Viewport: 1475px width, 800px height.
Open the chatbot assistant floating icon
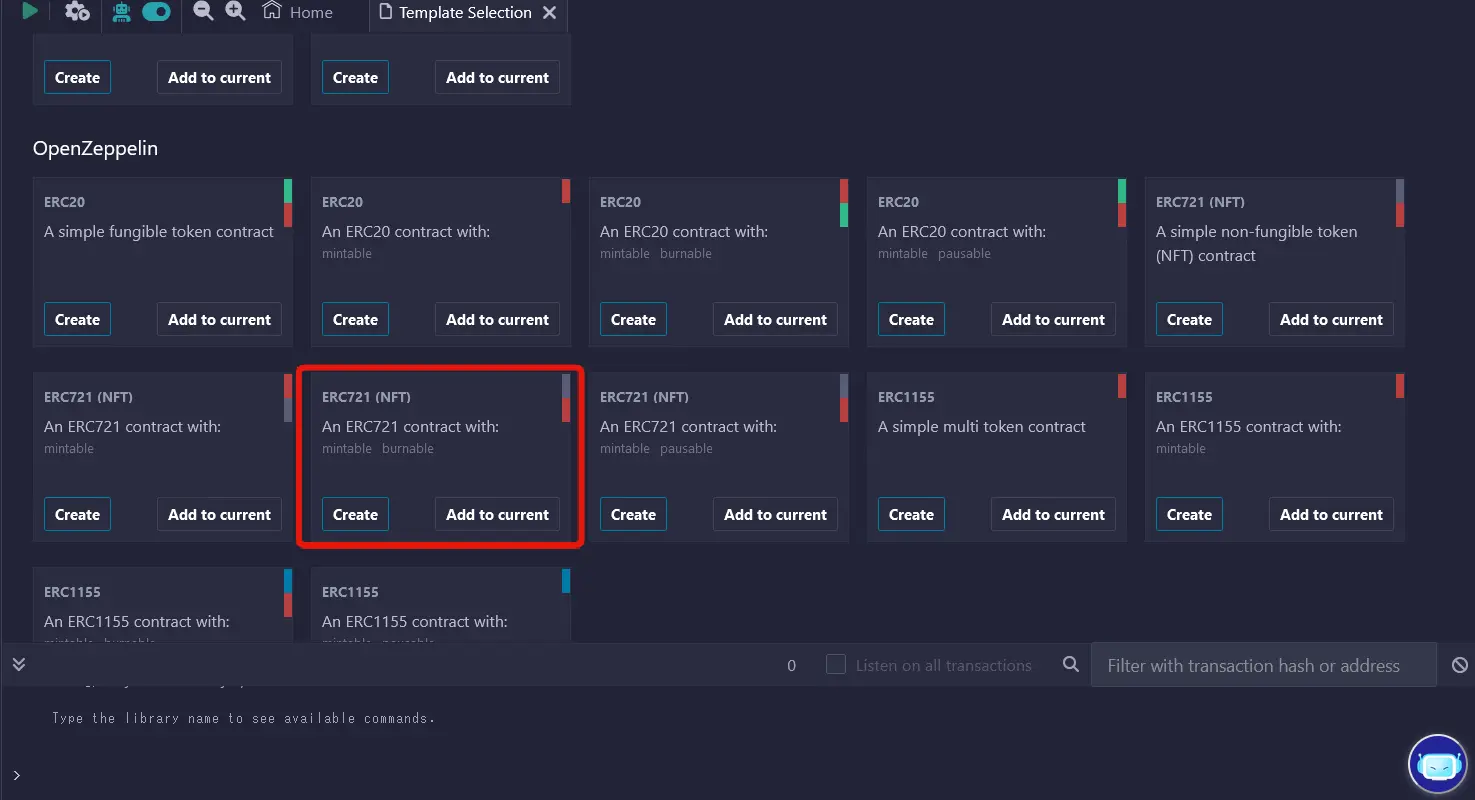point(1437,764)
